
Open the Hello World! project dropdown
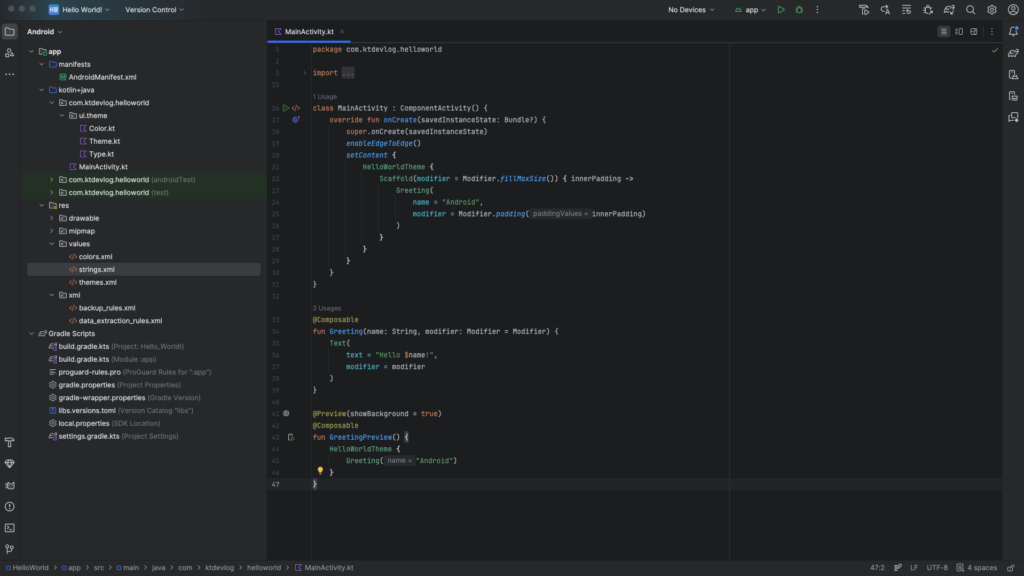(x=79, y=10)
